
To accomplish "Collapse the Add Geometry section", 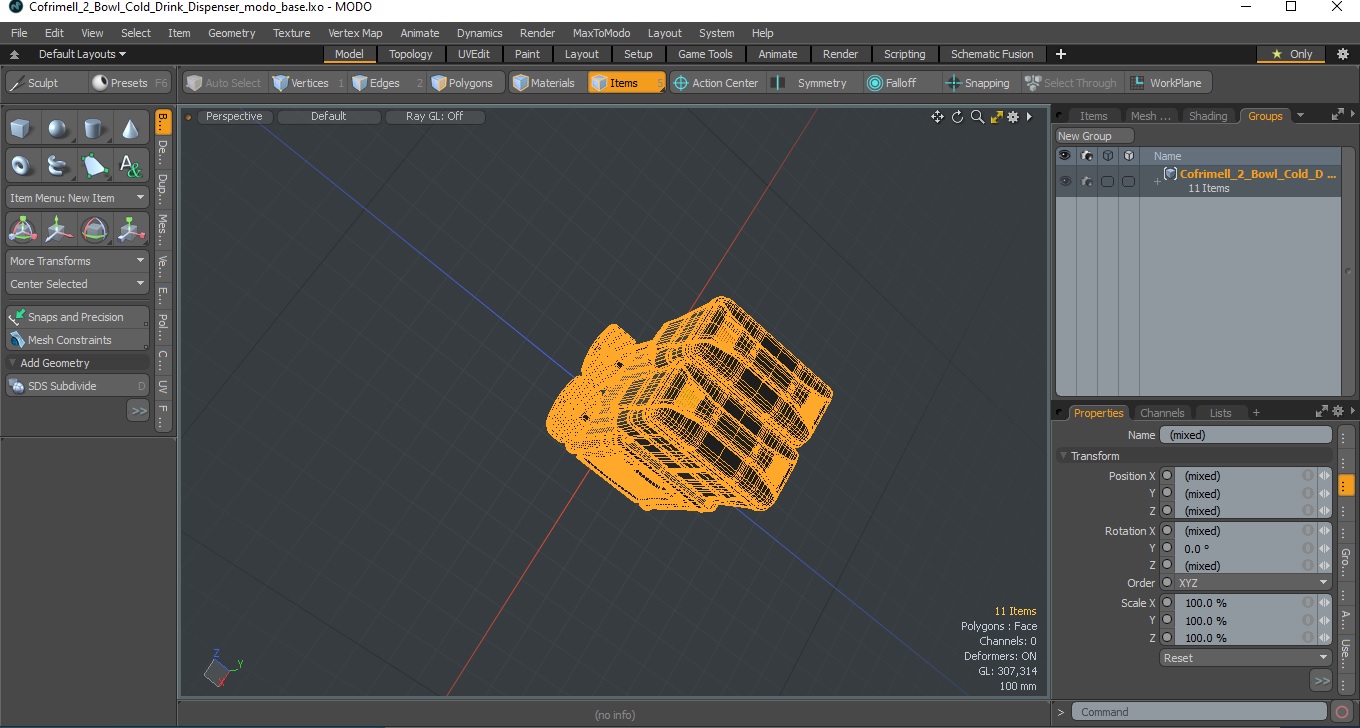I will pos(13,363).
